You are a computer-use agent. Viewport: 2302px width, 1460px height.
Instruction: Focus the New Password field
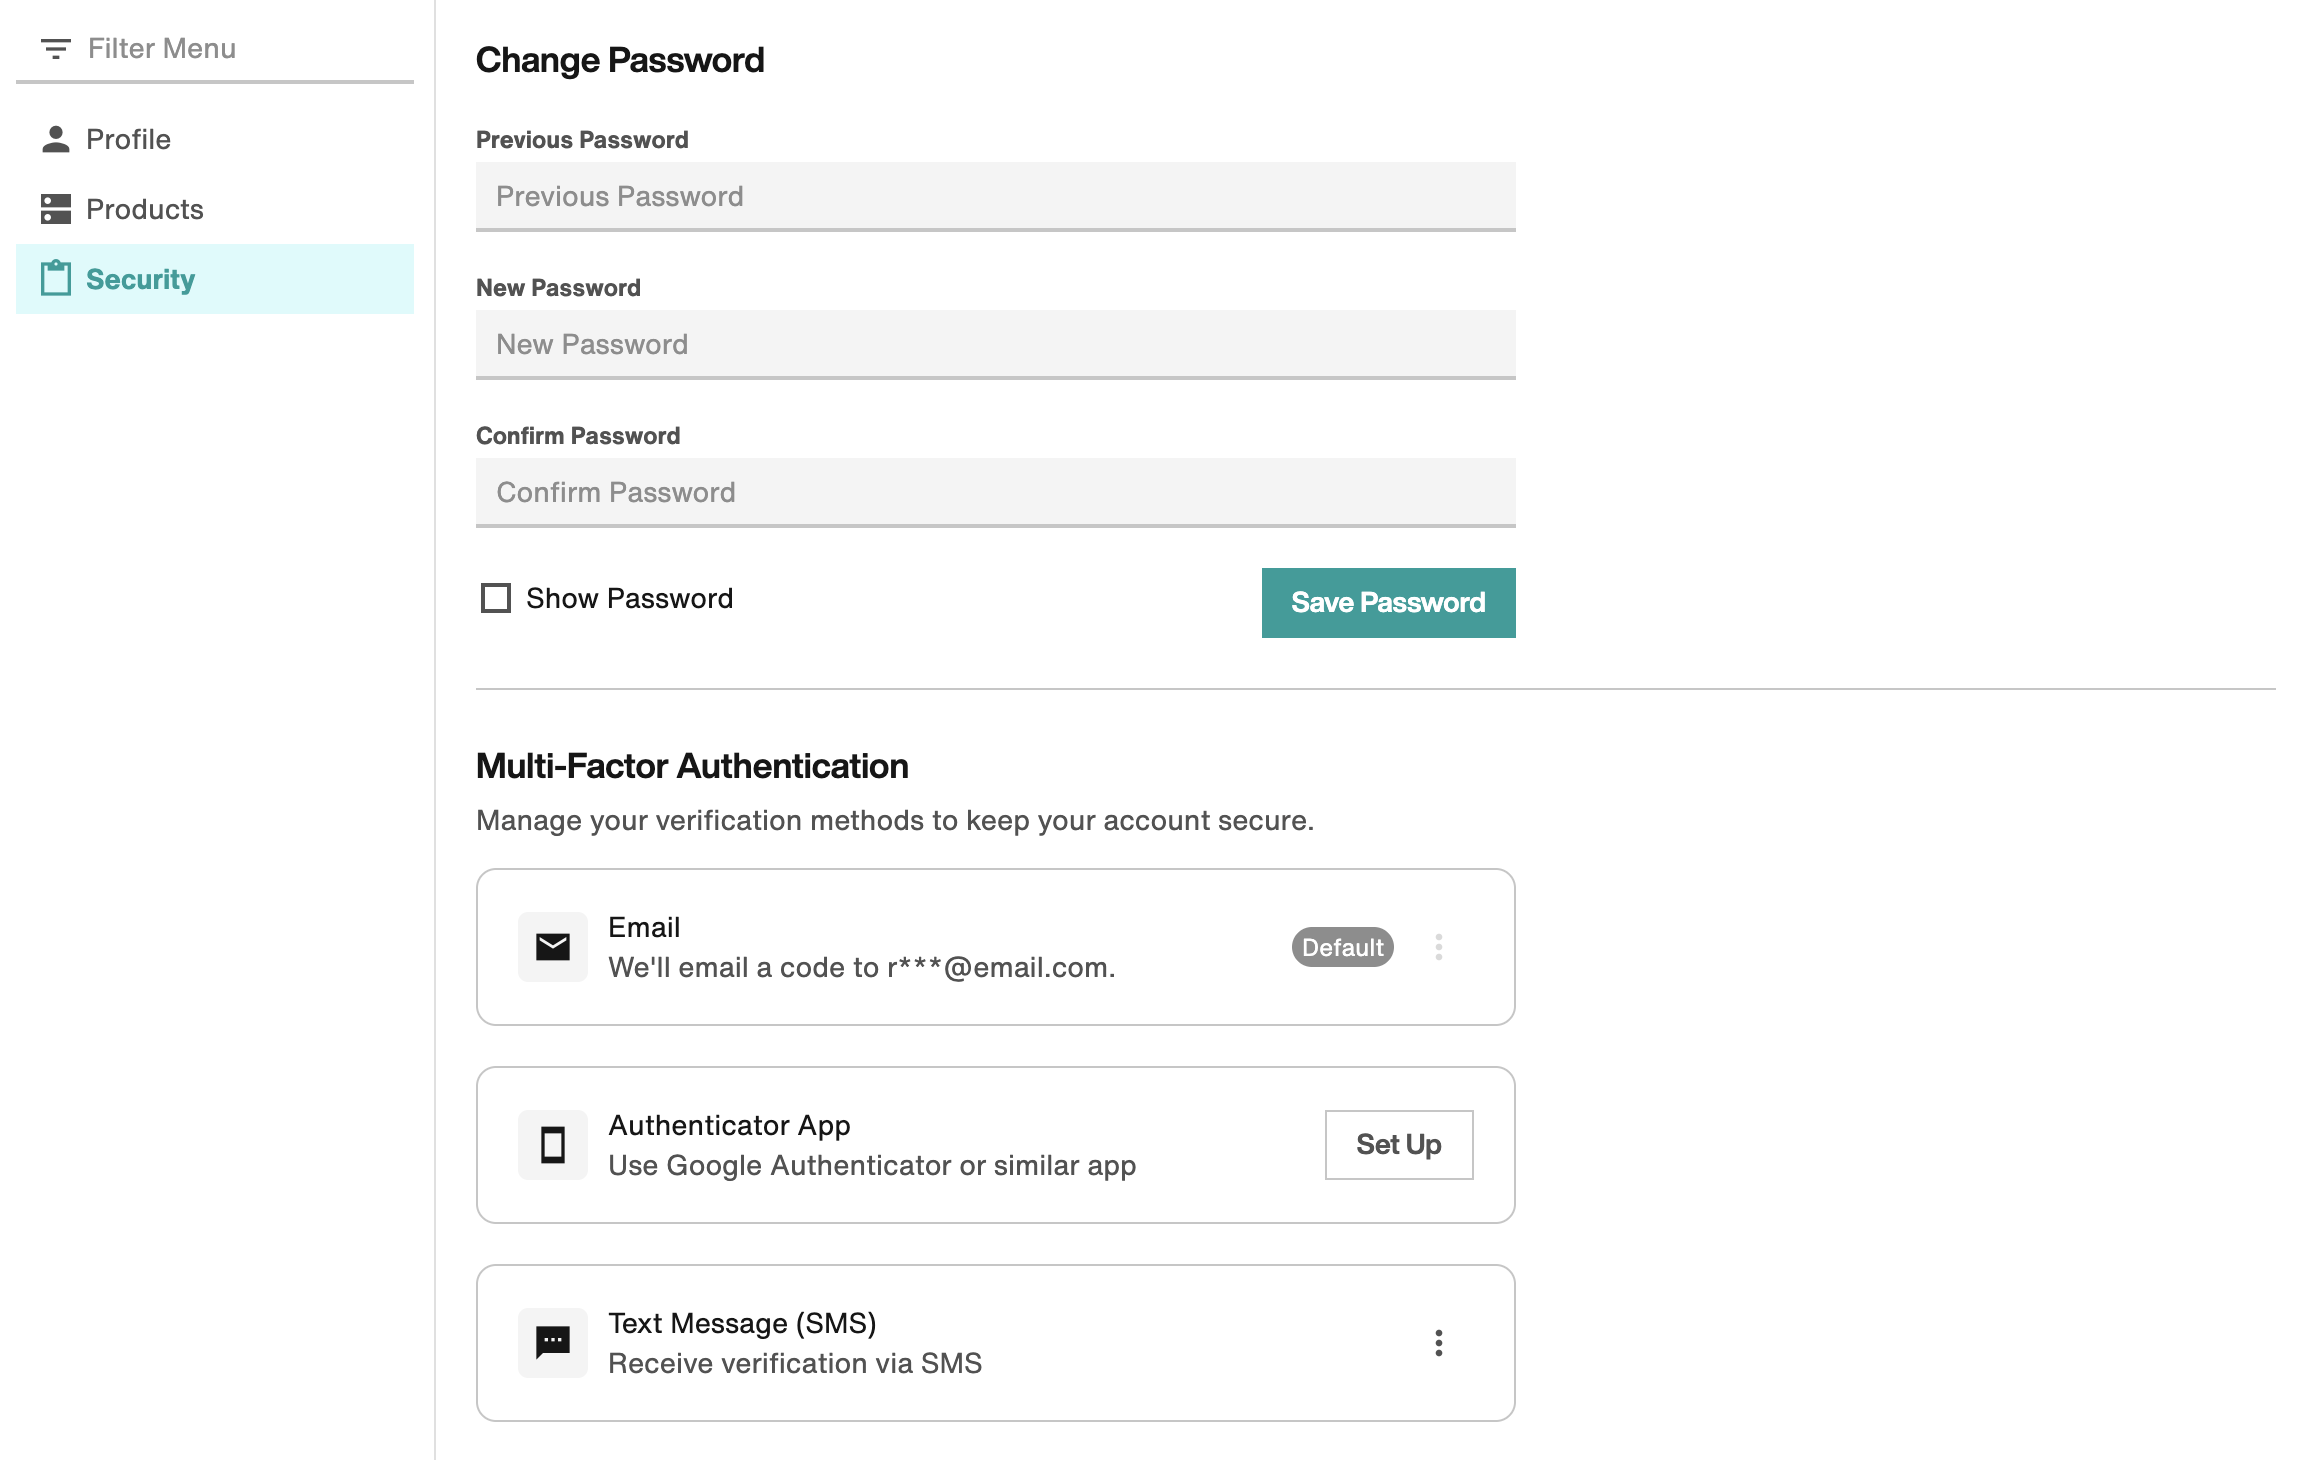996,344
